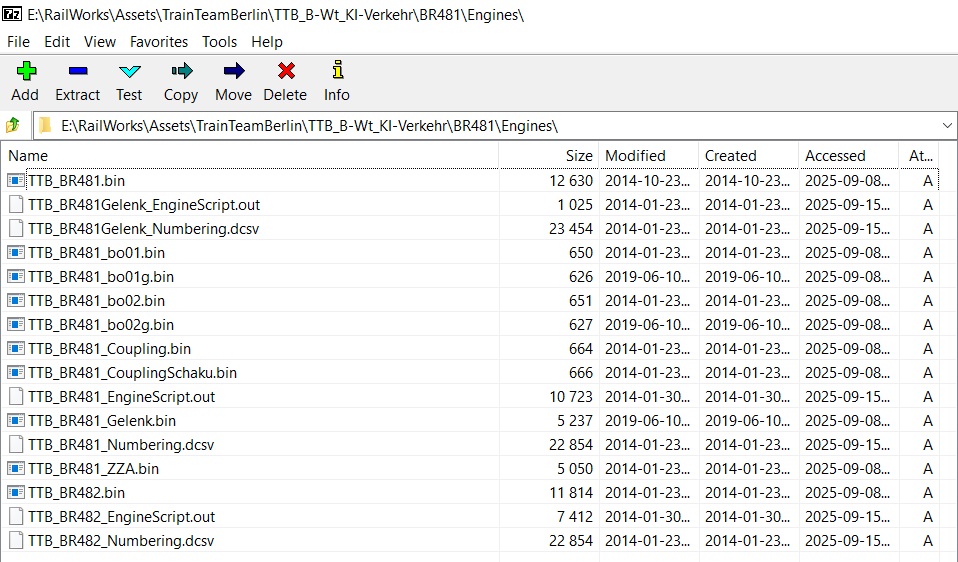Click the green Add toolbar icon
Viewport: 958px width, 562px height.
tap(25, 71)
